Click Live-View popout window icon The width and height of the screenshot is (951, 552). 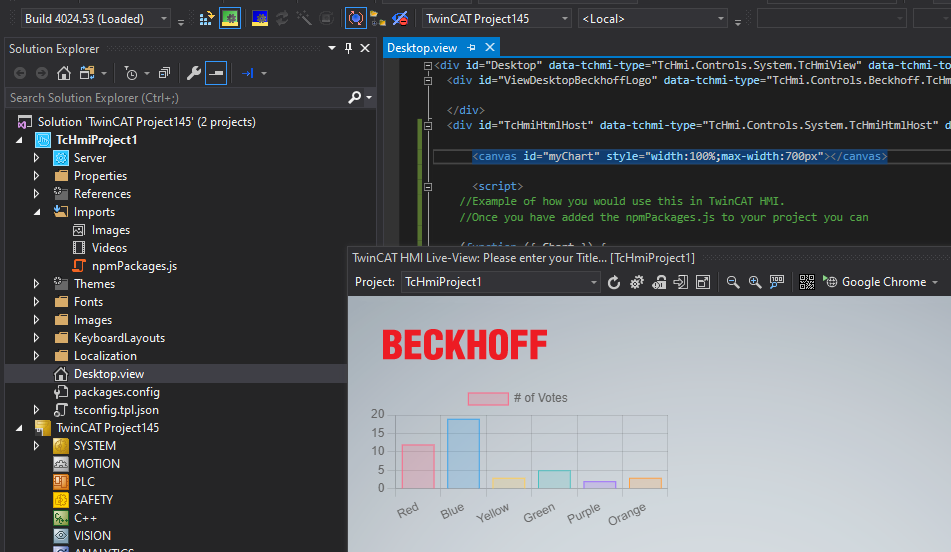(x=703, y=282)
